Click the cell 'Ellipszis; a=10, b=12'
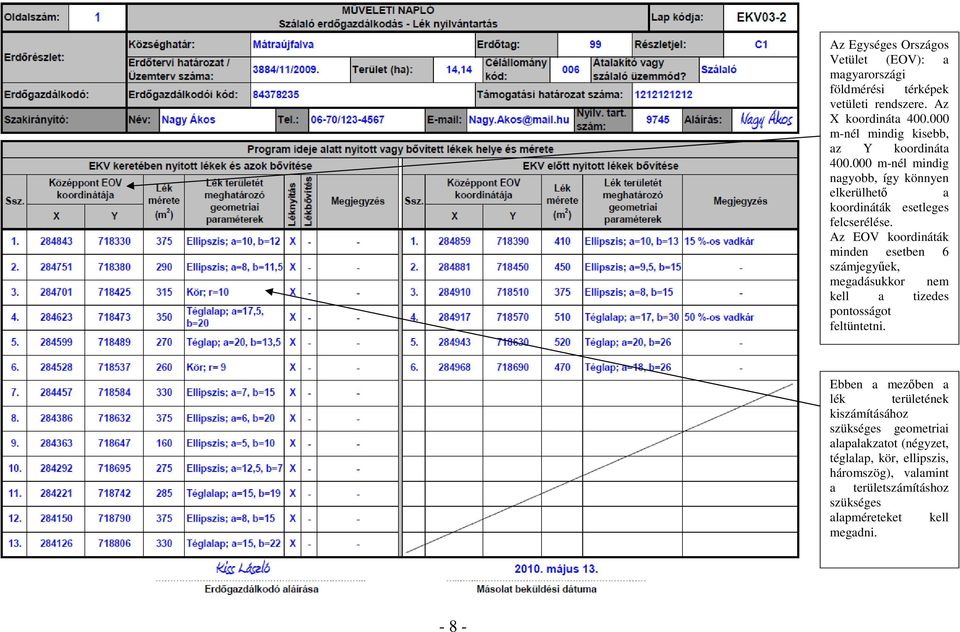 [x=233, y=241]
